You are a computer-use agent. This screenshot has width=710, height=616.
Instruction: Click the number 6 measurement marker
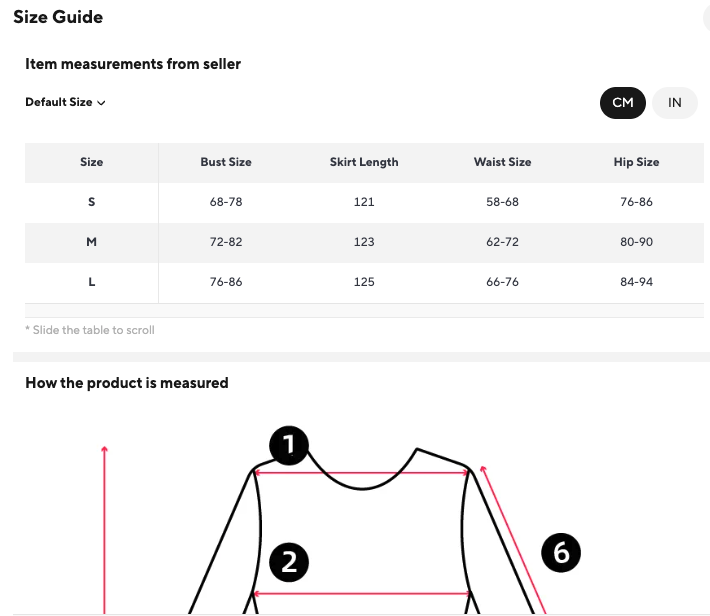click(561, 553)
